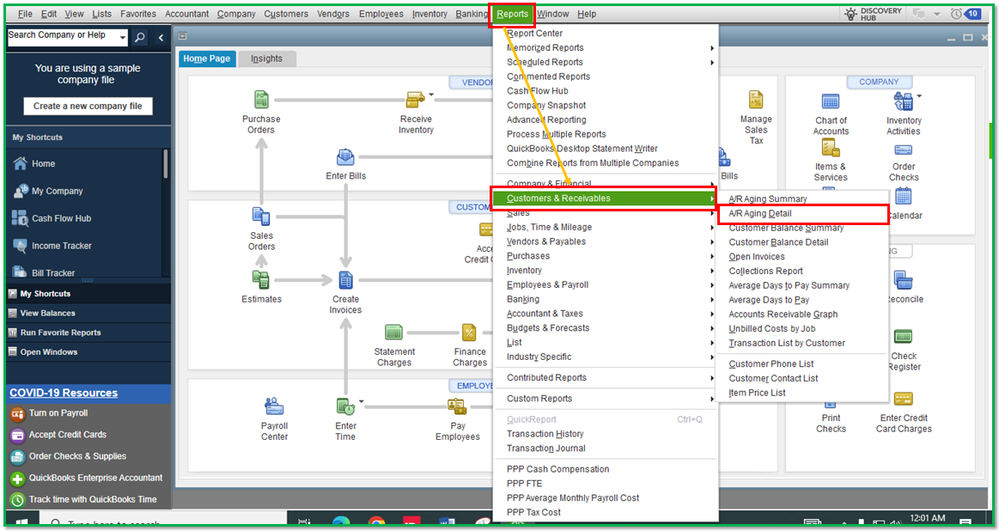
Task: Open Statement Charges icon
Action: (394, 333)
